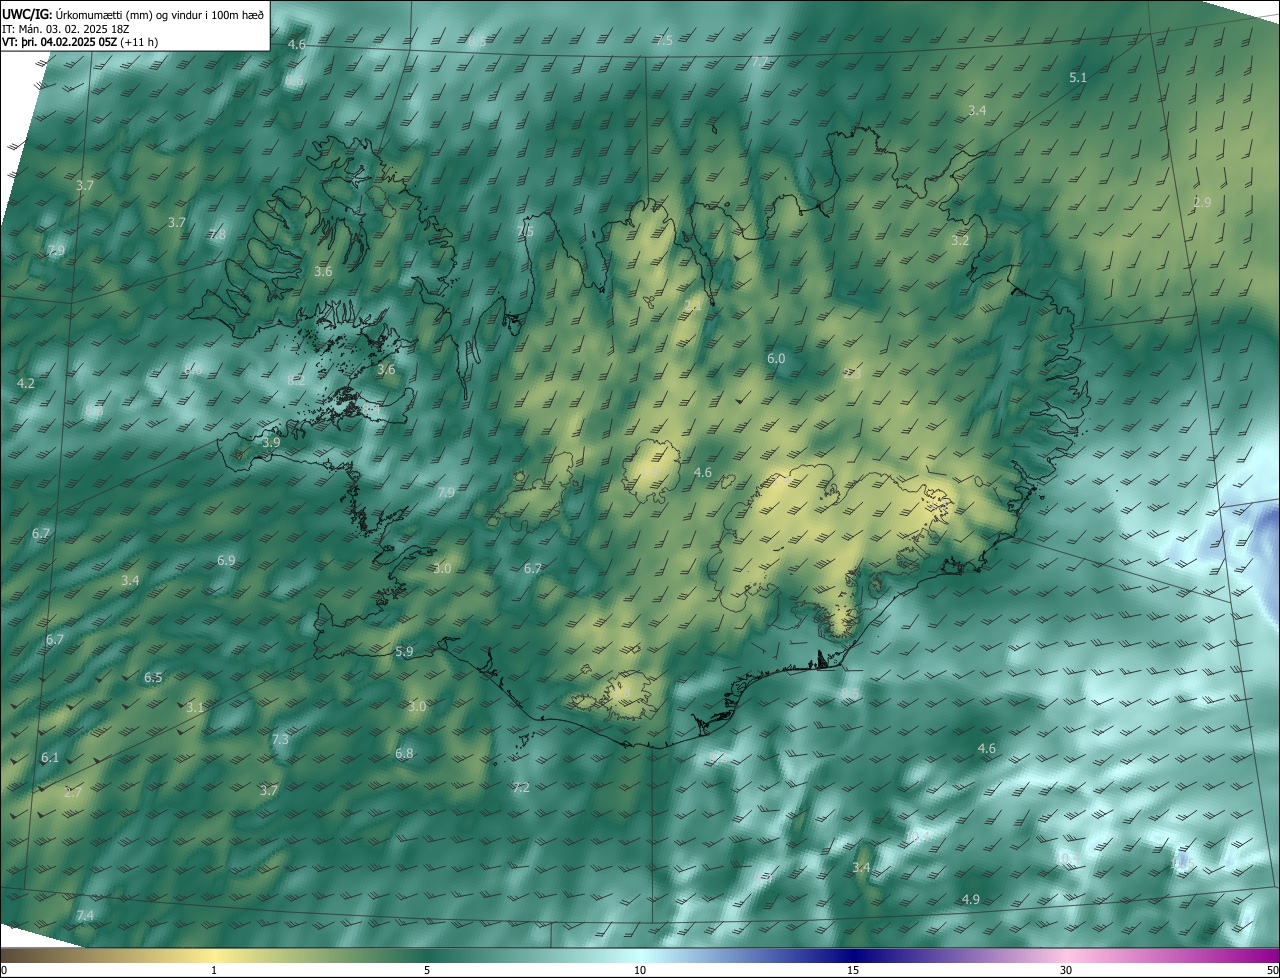Click the value label 3.2 on the map

click(960, 241)
